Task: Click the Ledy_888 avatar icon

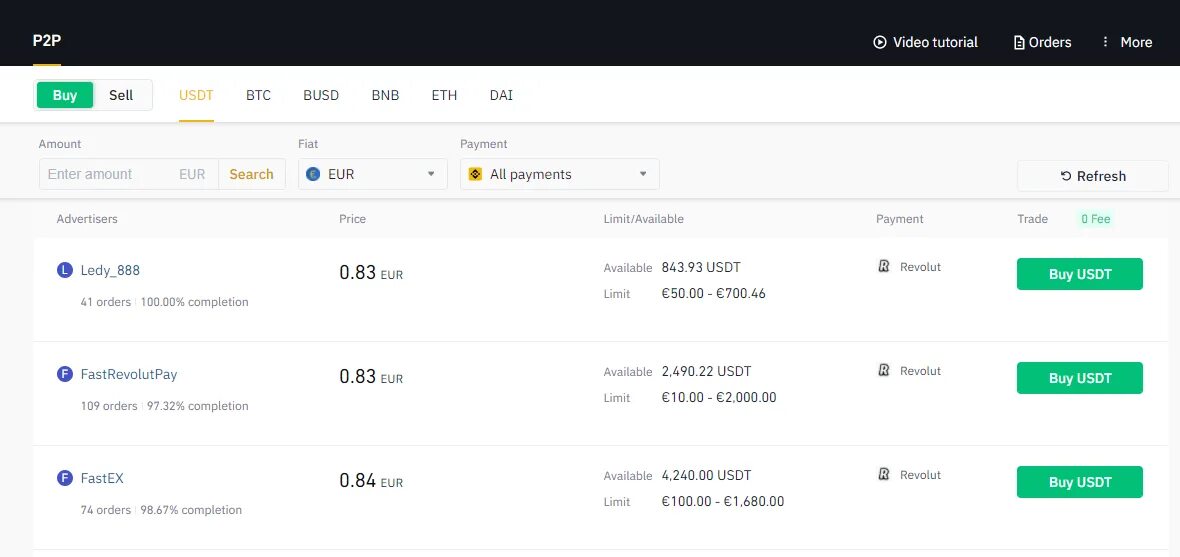Action: (65, 269)
